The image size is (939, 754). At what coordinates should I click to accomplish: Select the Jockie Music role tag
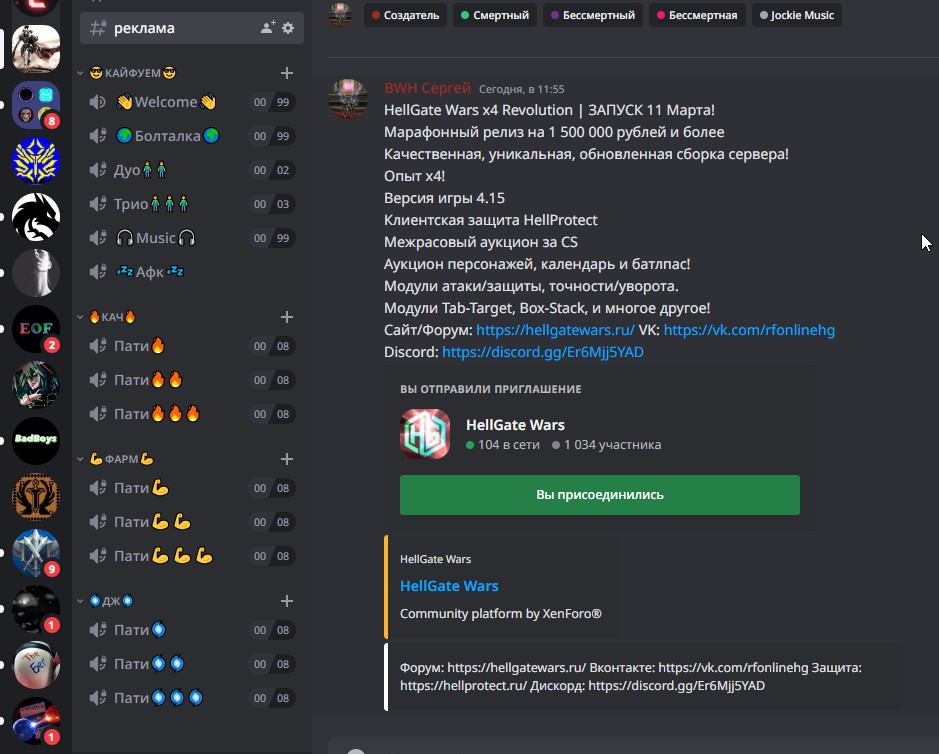pos(796,15)
